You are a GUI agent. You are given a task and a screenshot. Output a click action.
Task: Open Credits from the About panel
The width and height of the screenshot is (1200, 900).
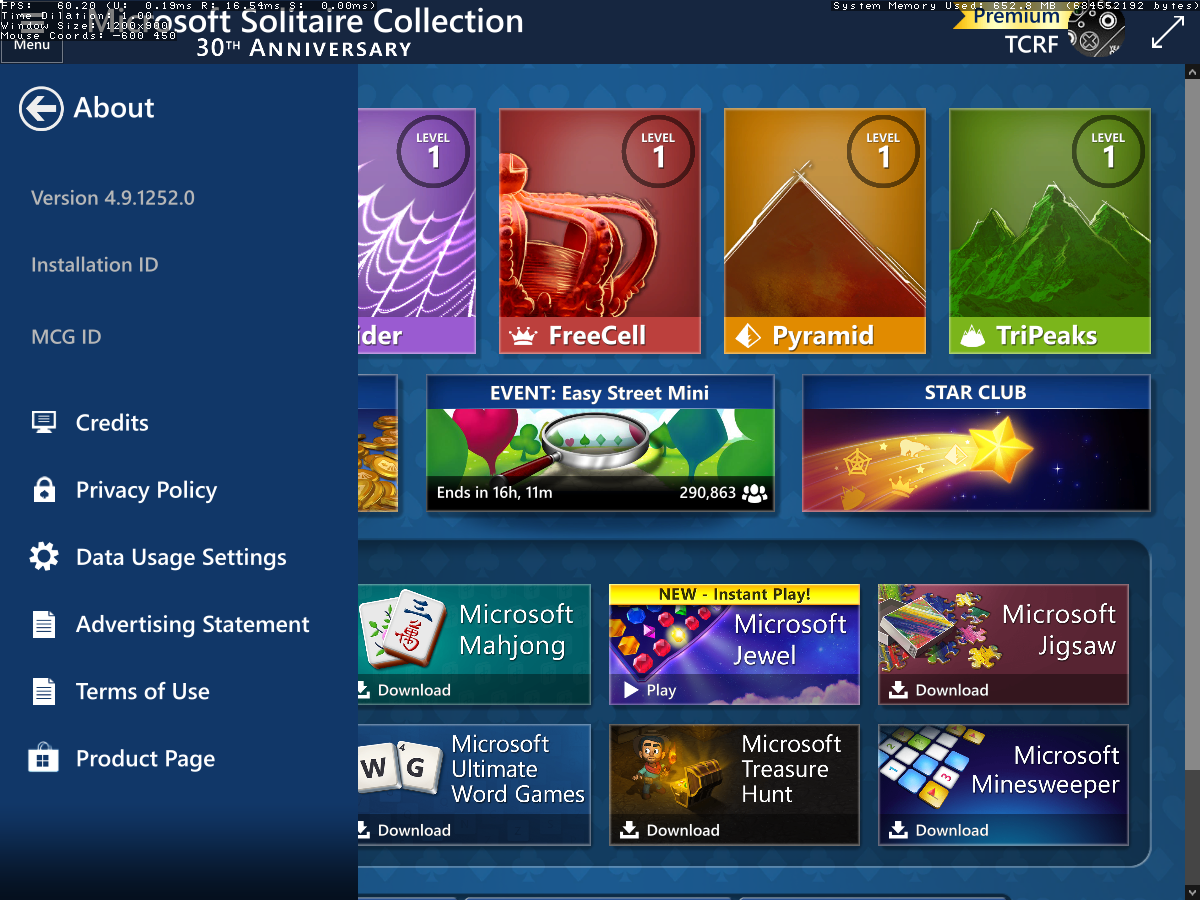click(x=112, y=423)
